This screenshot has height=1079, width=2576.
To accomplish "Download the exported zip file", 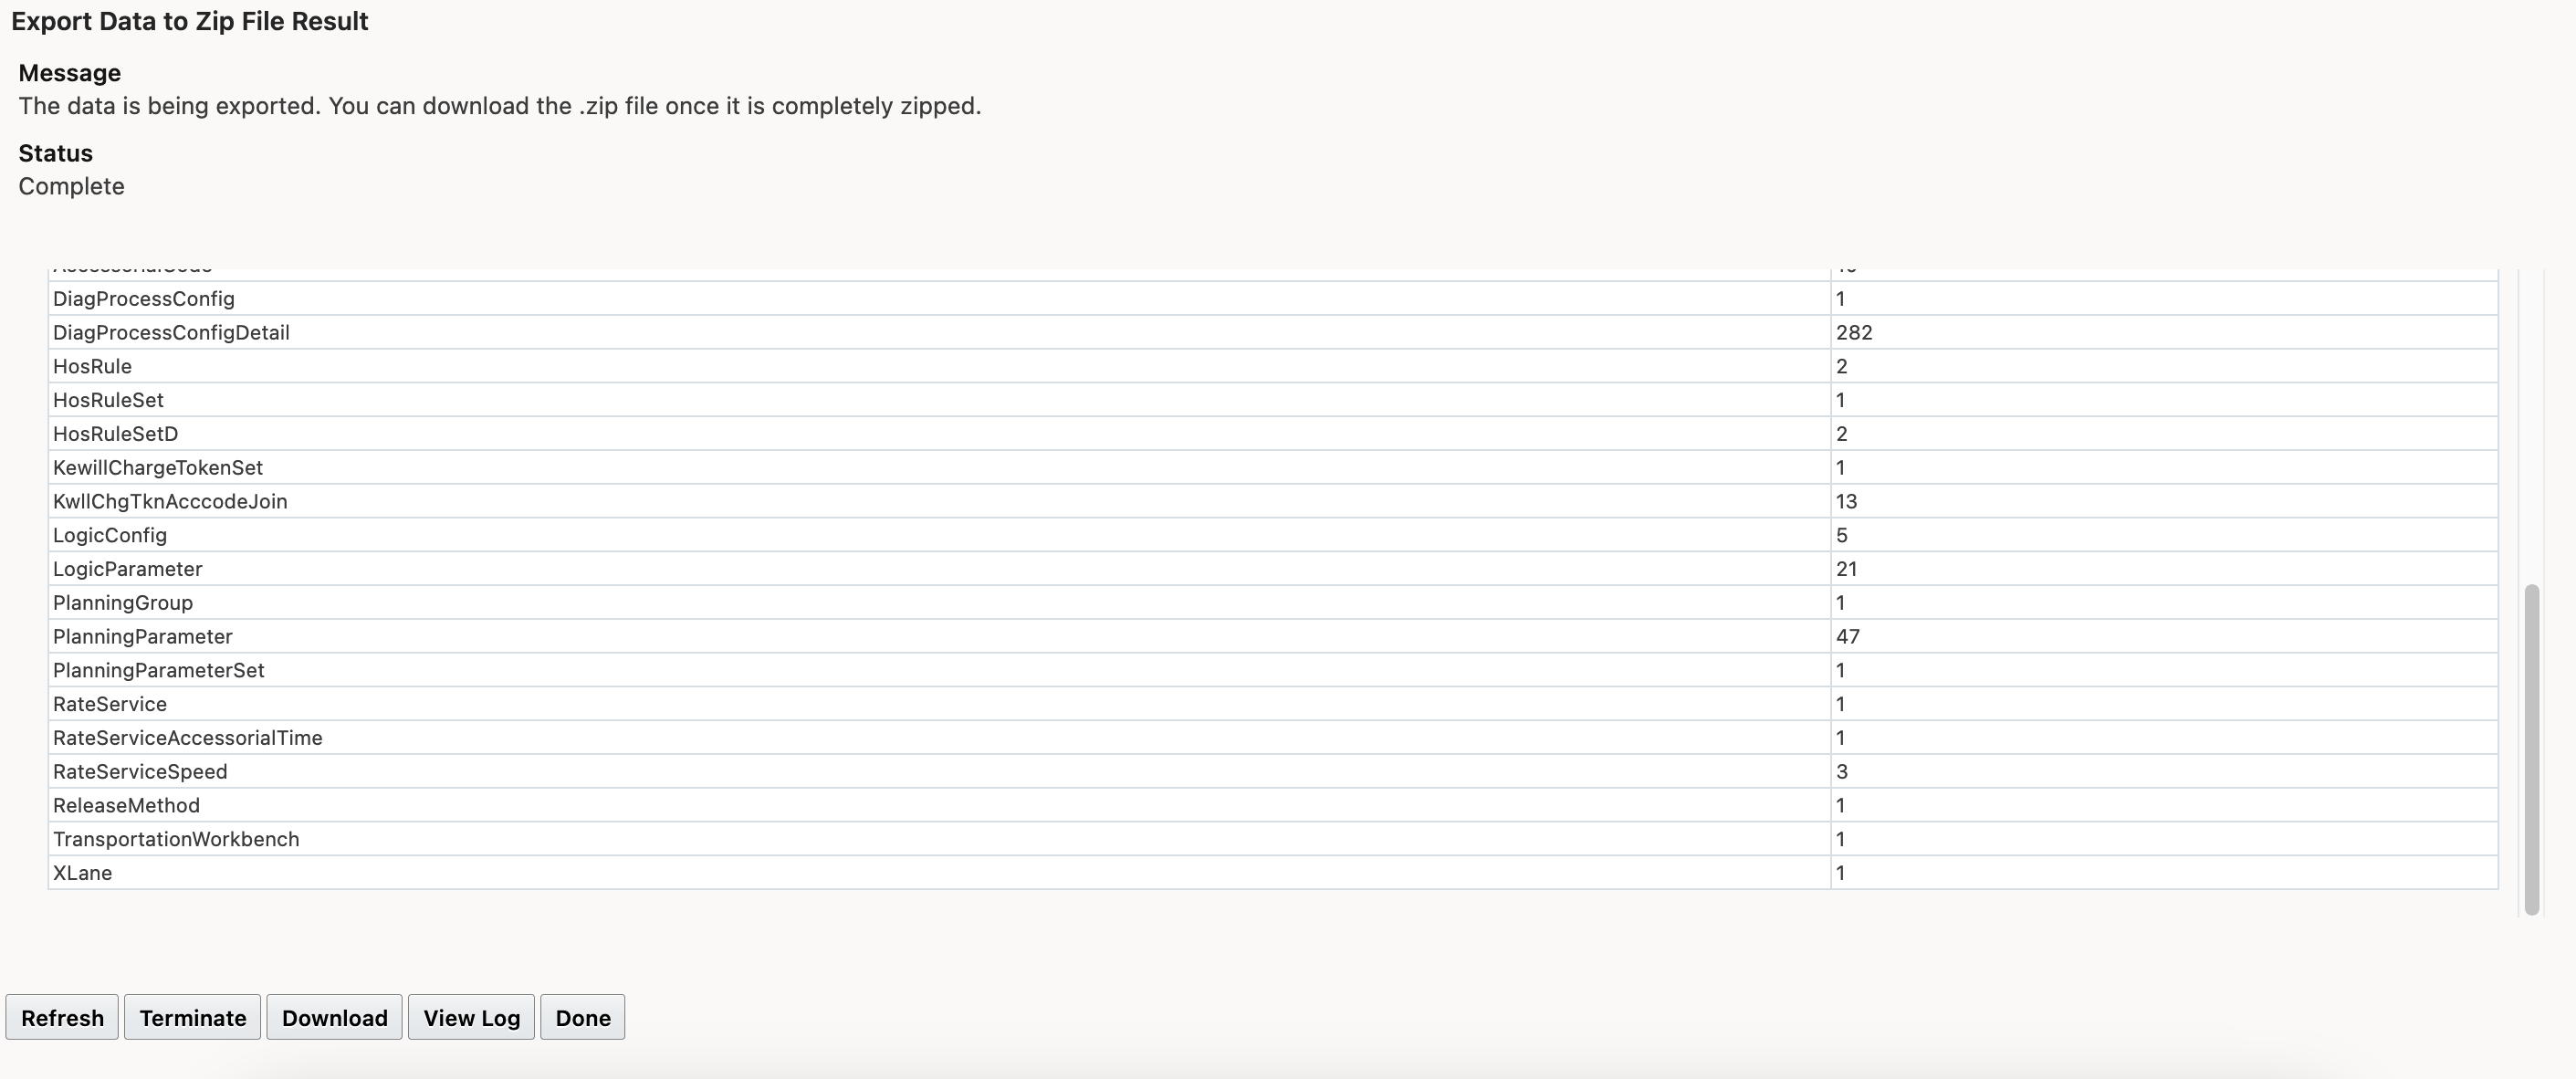I will (x=334, y=1017).
